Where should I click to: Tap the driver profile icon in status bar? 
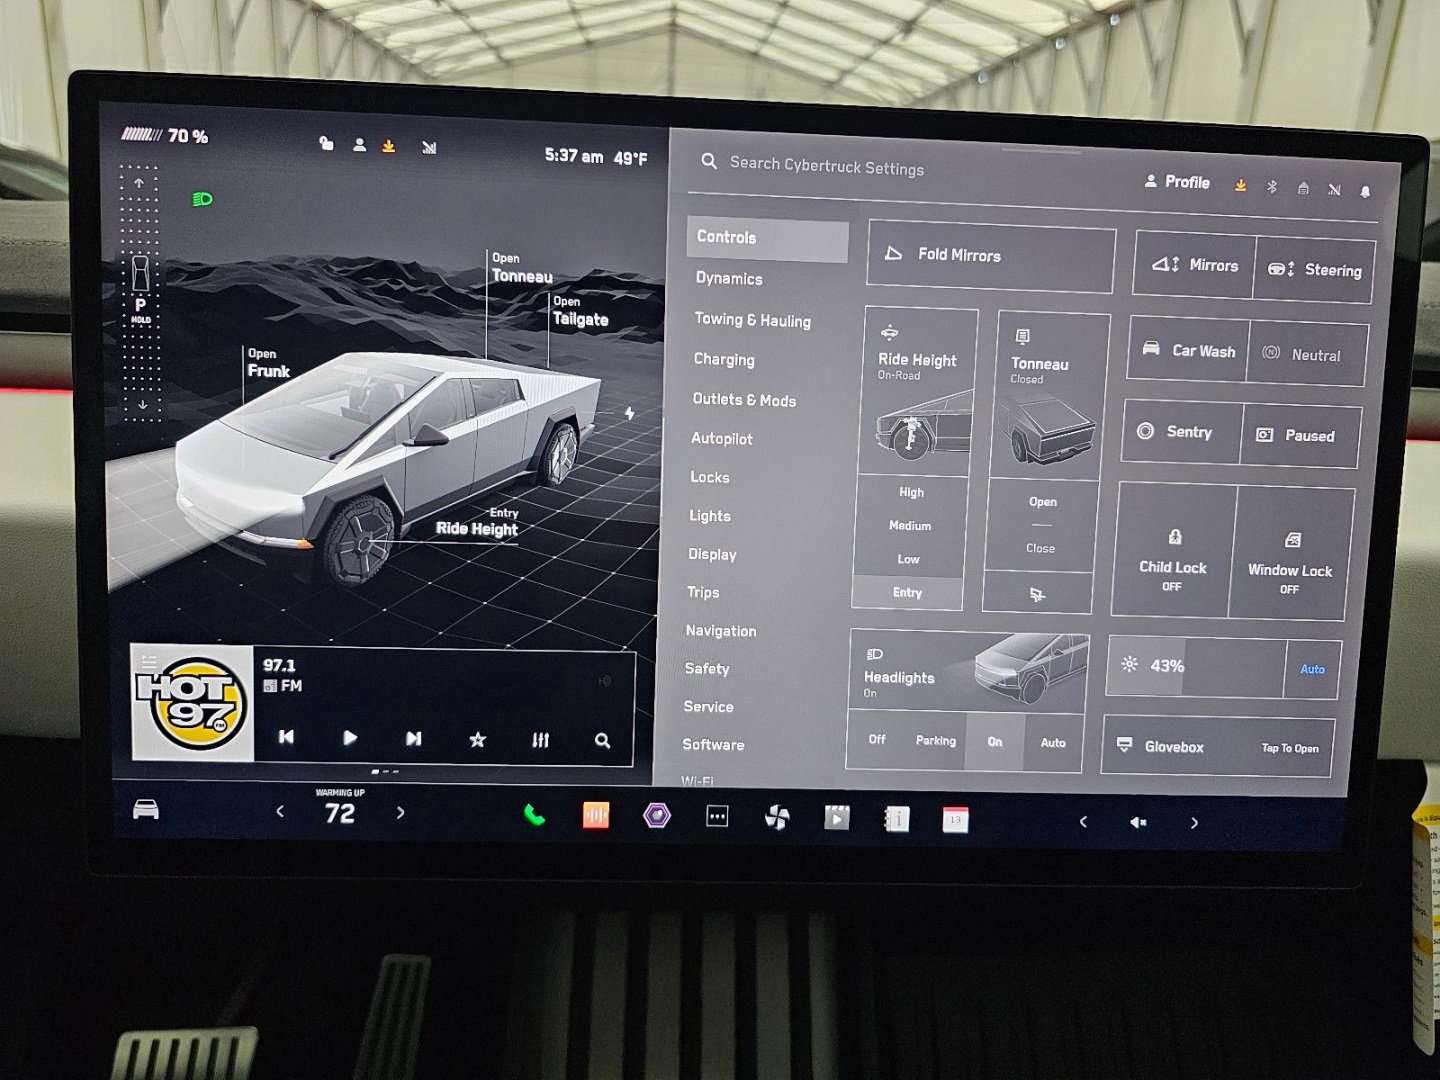point(359,145)
